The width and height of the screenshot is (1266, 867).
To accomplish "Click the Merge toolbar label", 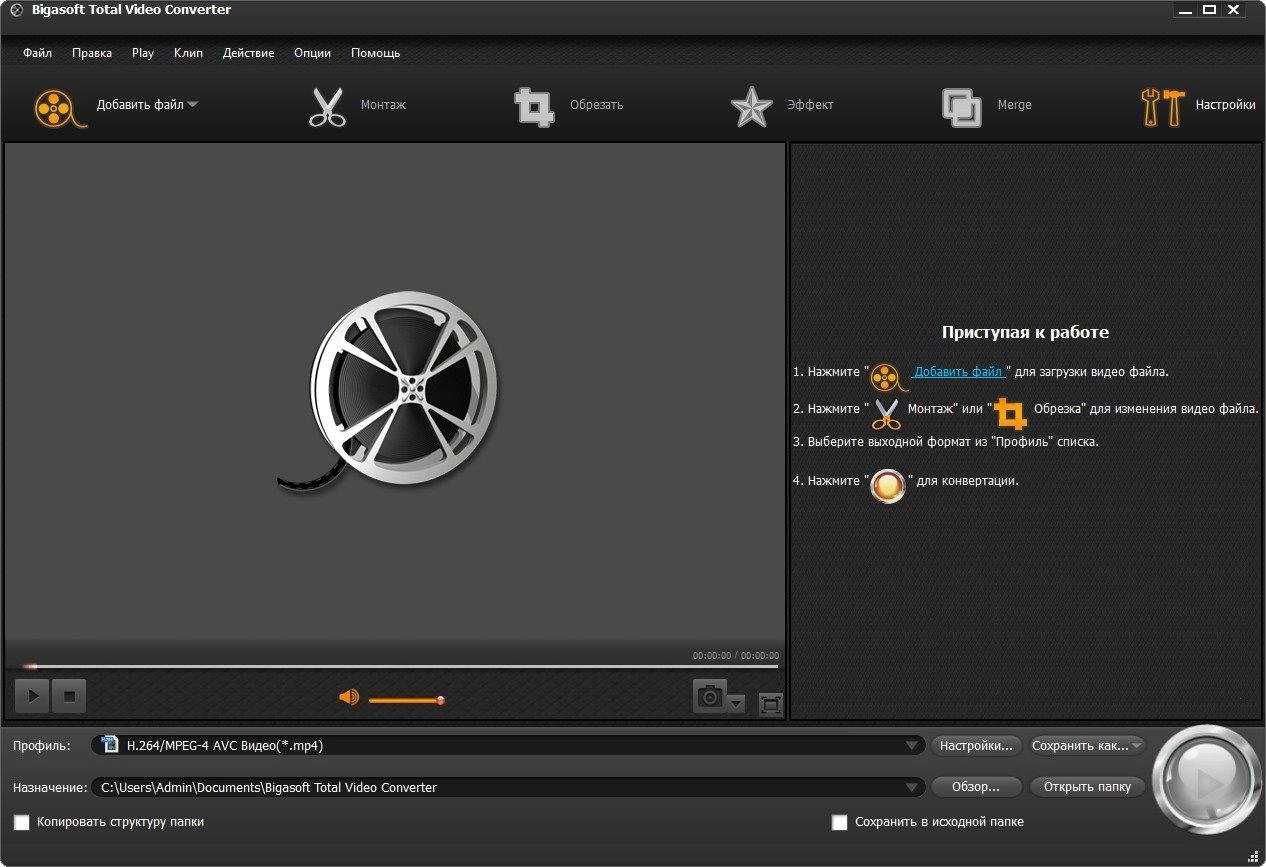I will coord(1014,105).
